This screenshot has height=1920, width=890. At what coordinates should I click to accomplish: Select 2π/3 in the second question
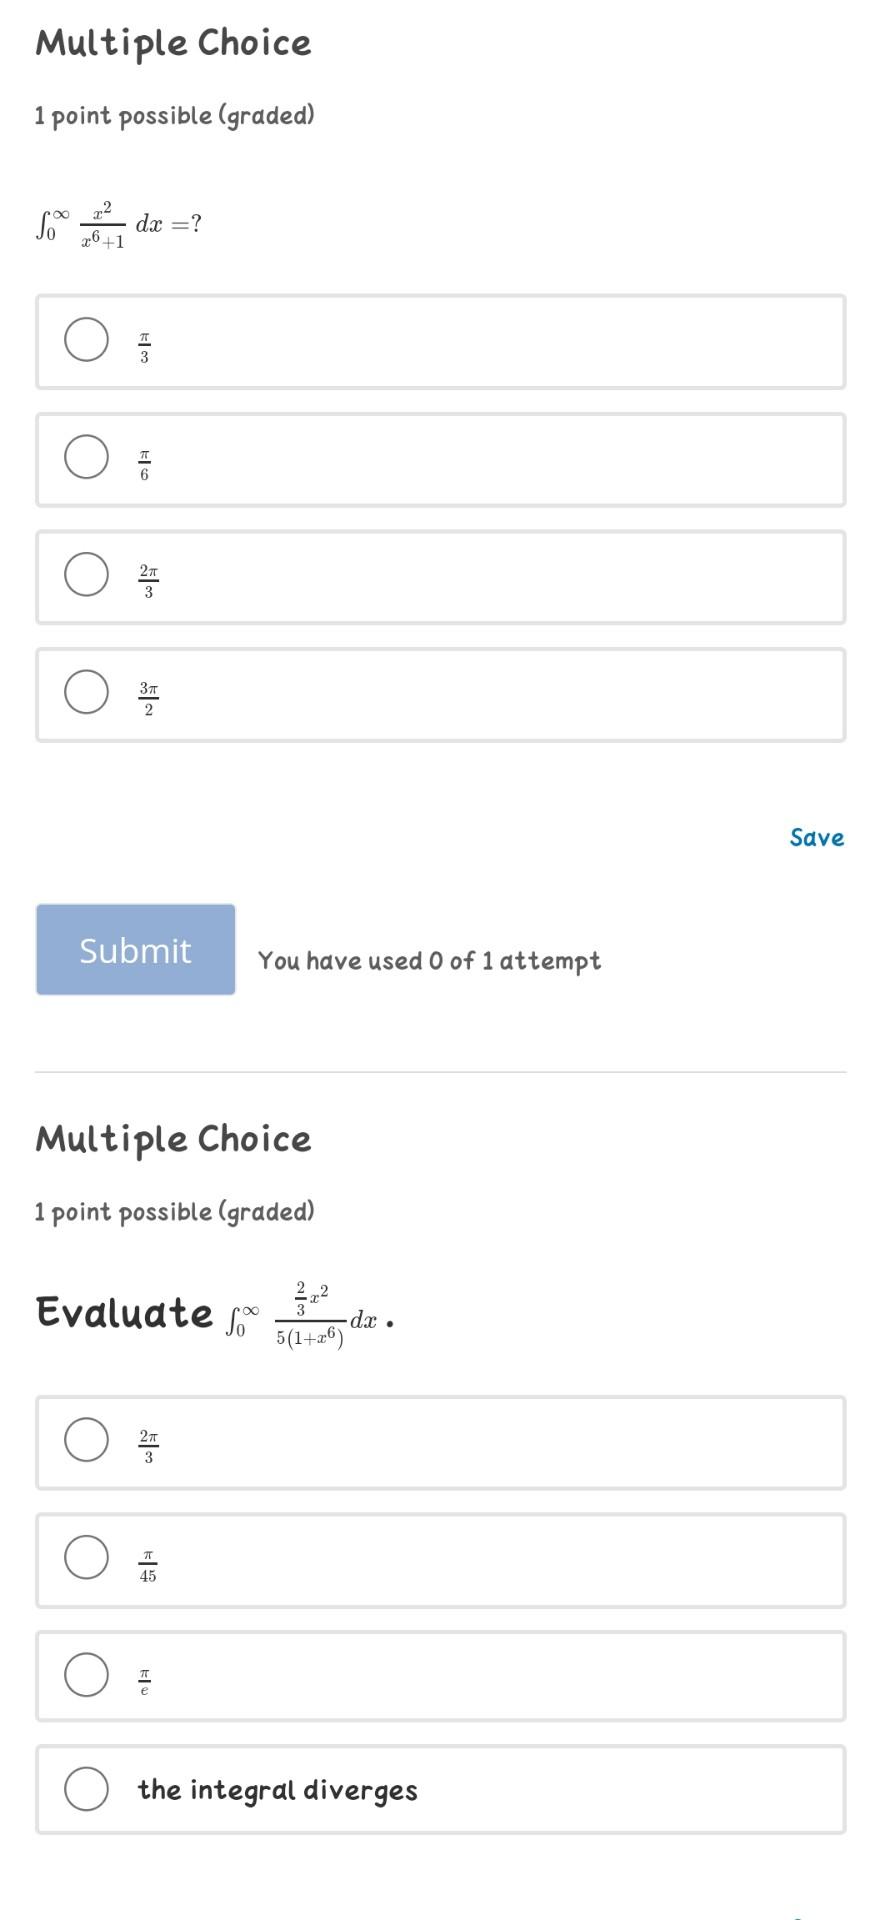coord(86,1440)
